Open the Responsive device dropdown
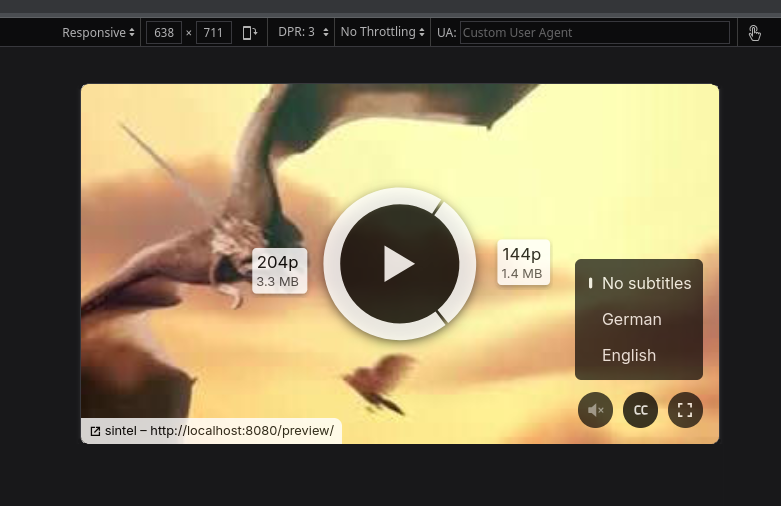Screen dimensions: 781x506 point(98,32)
